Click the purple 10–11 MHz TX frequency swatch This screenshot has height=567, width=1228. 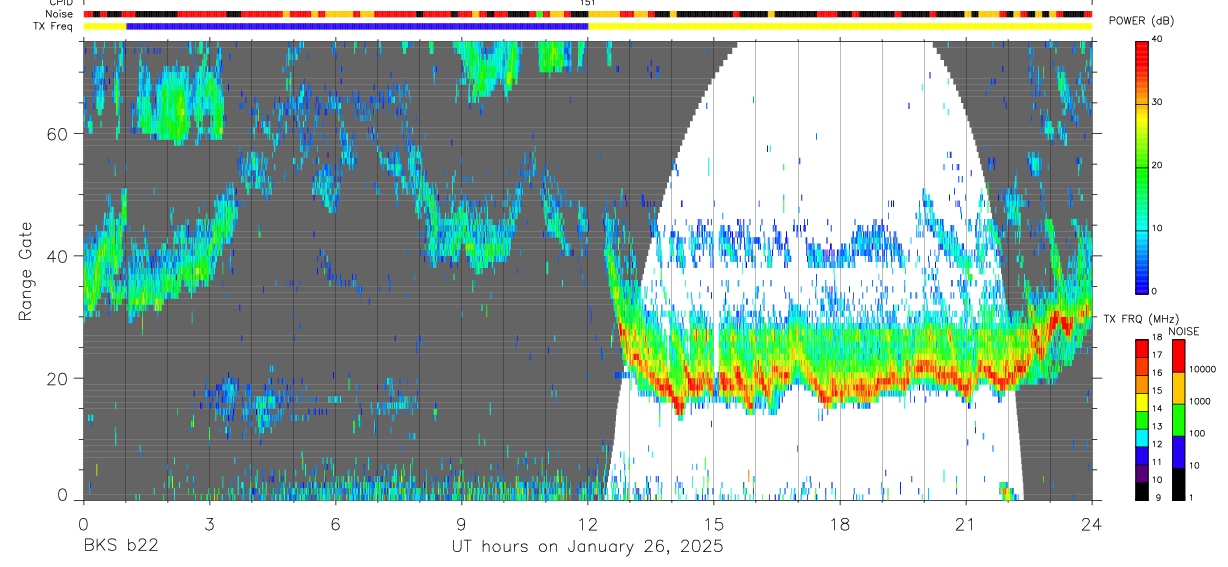pyautogui.click(x=1142, y=473)
